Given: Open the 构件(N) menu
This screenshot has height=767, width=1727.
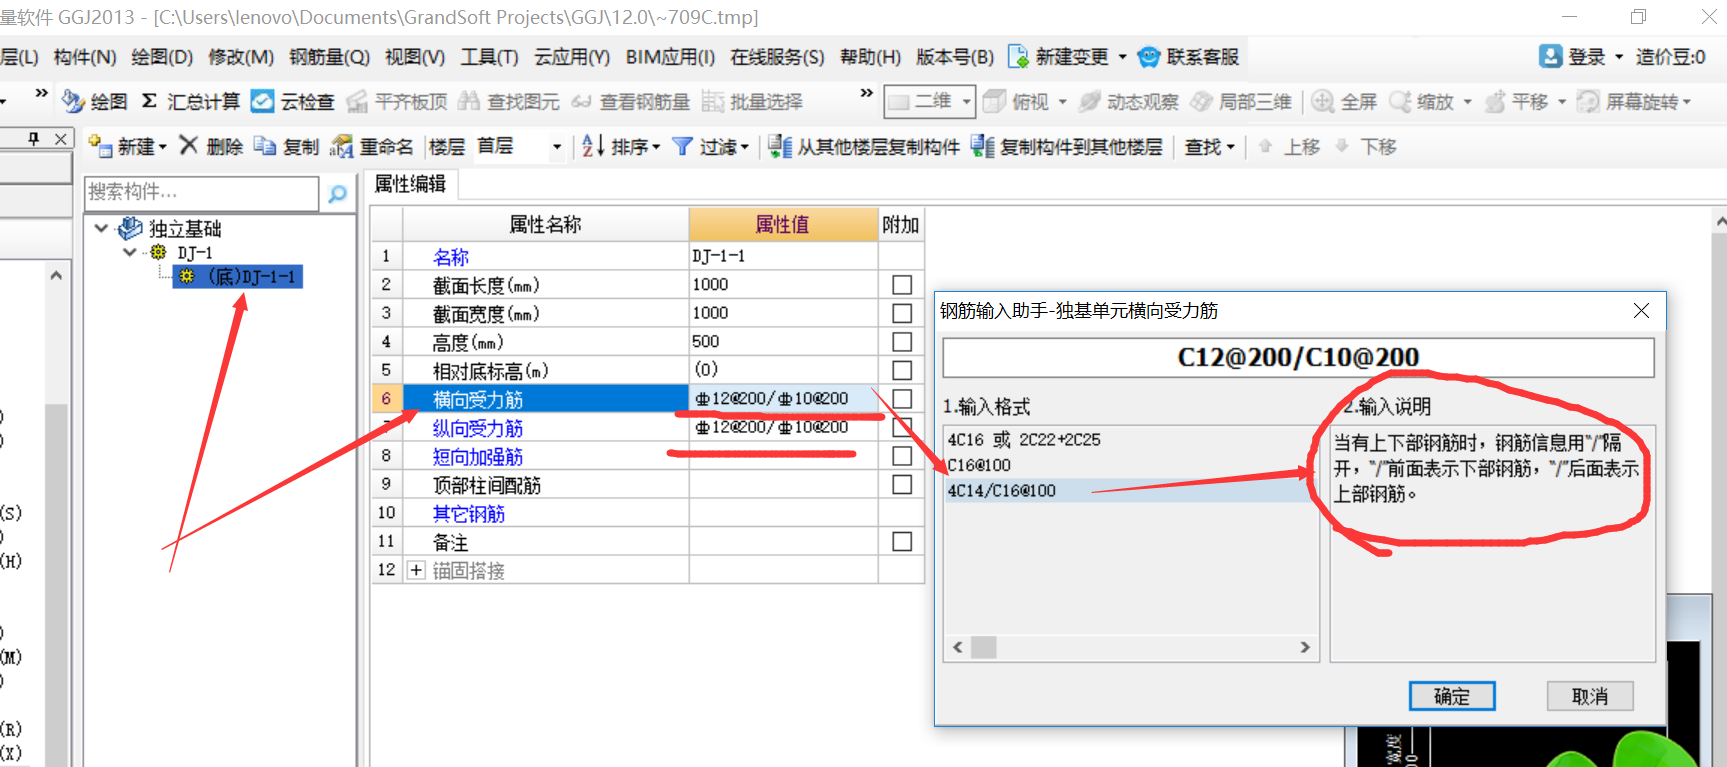Looking at the screenshot, I should 85,57.
